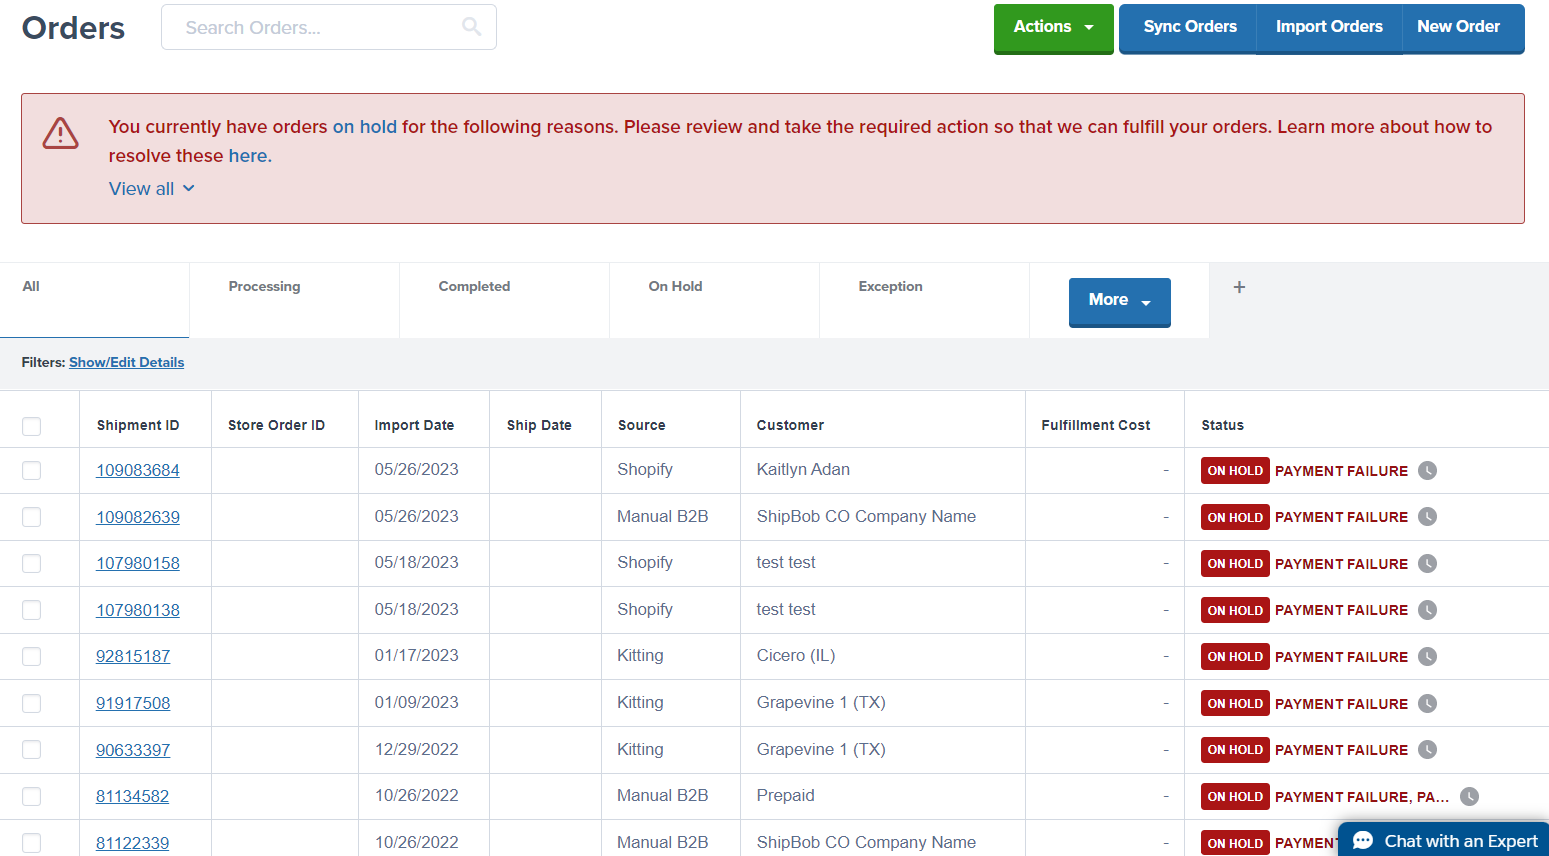This screenshot has height=856, width=1549.
Task: Open the Chat with an Expert widget
Action: pyautogui.click(x=1443, y=841)
